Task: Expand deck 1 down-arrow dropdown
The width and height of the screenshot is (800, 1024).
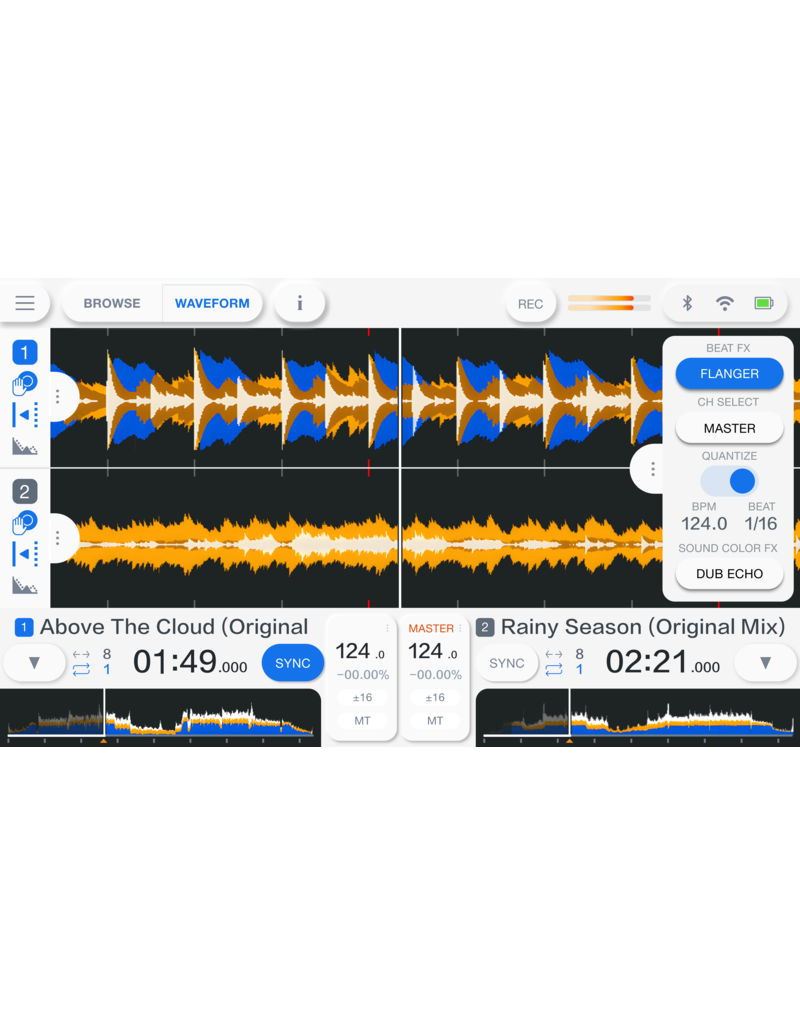Action: pyautogui.click(x=34, y=663)
